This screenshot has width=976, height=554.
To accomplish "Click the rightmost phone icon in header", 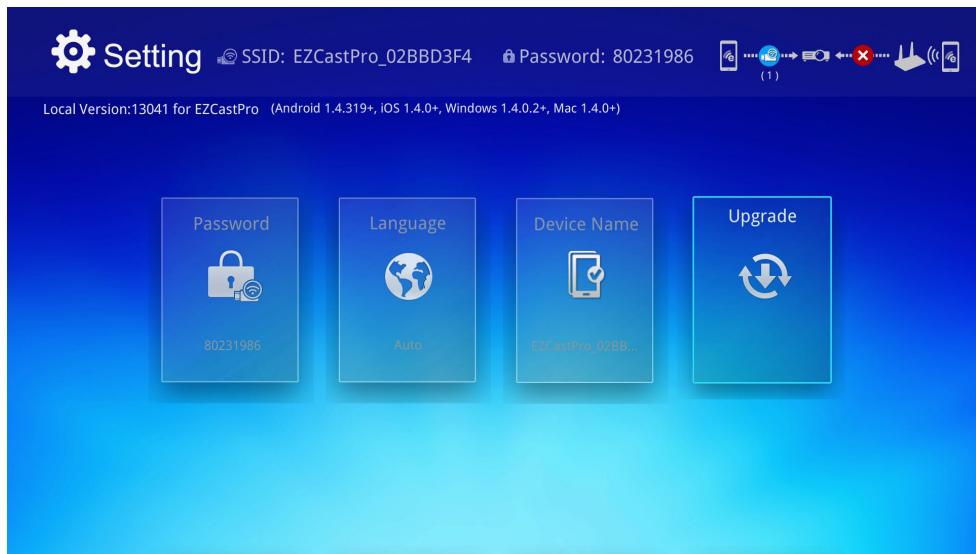I will coord(950,56).
